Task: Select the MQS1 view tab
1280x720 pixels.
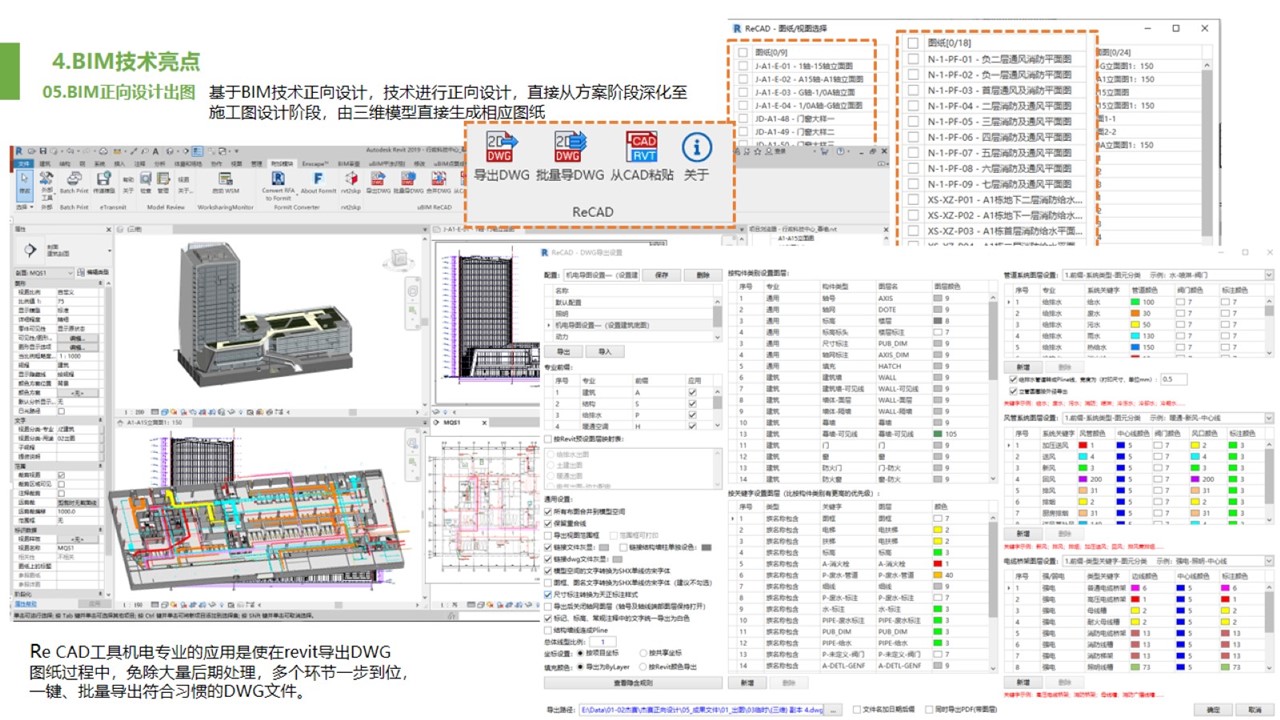Action: coord(453,423)
